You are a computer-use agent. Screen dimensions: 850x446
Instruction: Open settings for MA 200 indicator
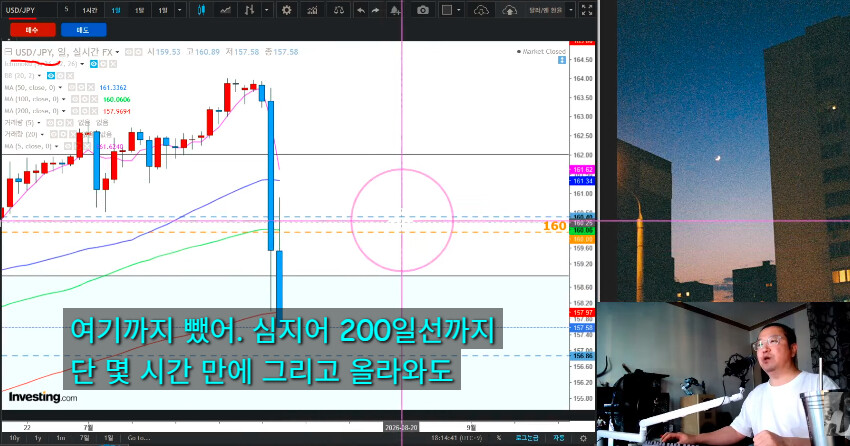[x=85, y=111]
